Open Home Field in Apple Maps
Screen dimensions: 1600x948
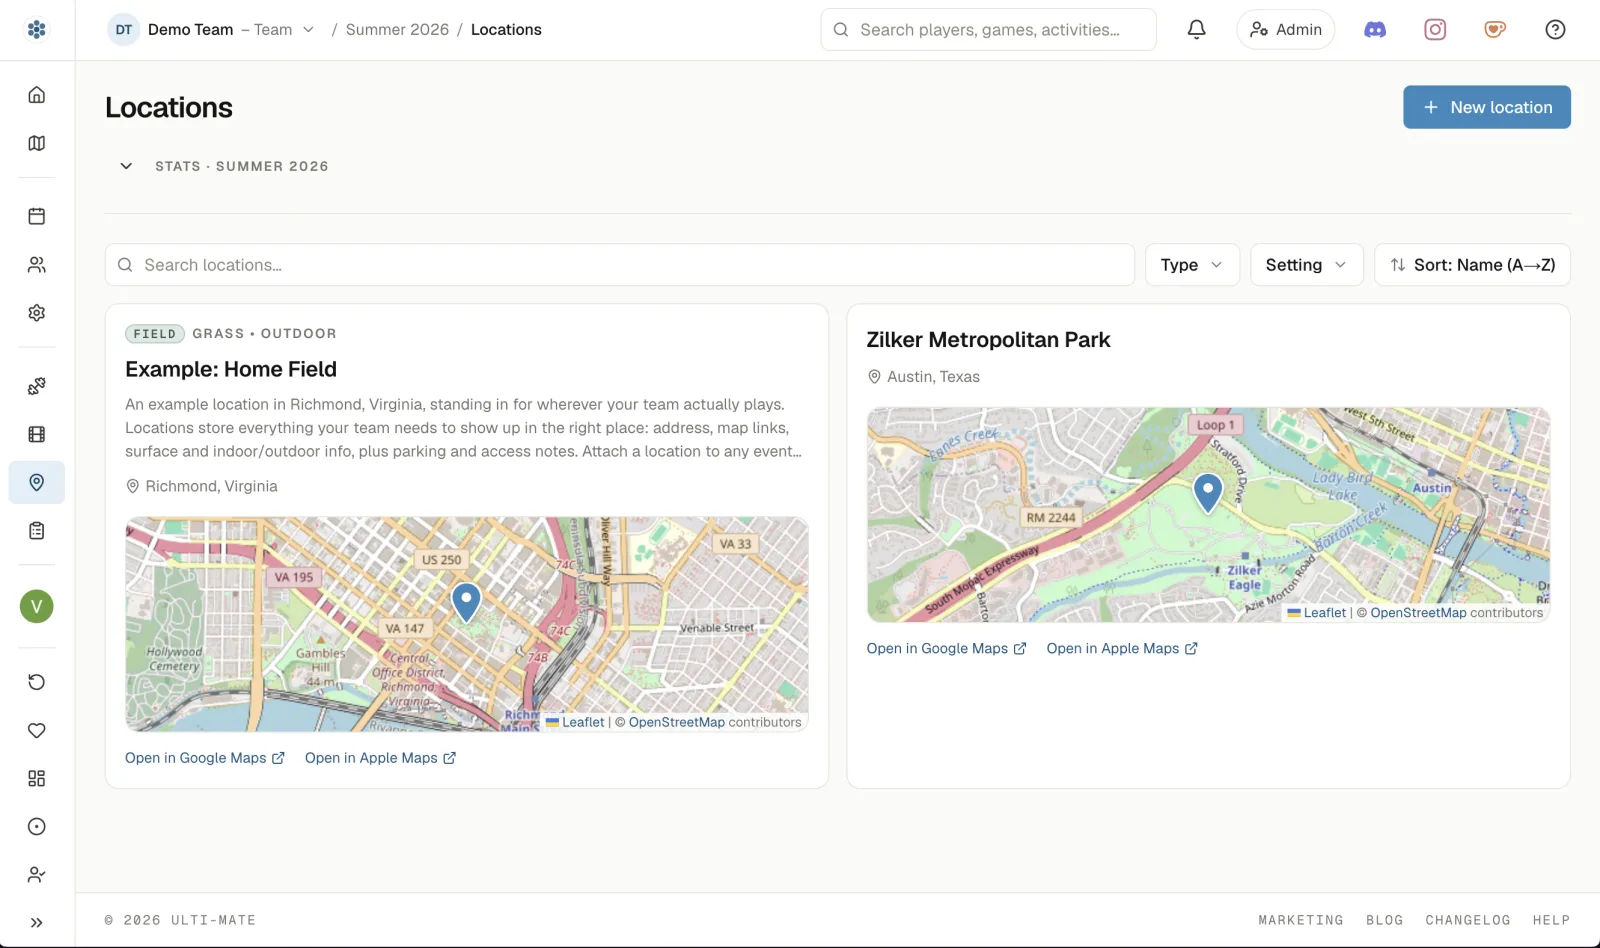point(381,758)
